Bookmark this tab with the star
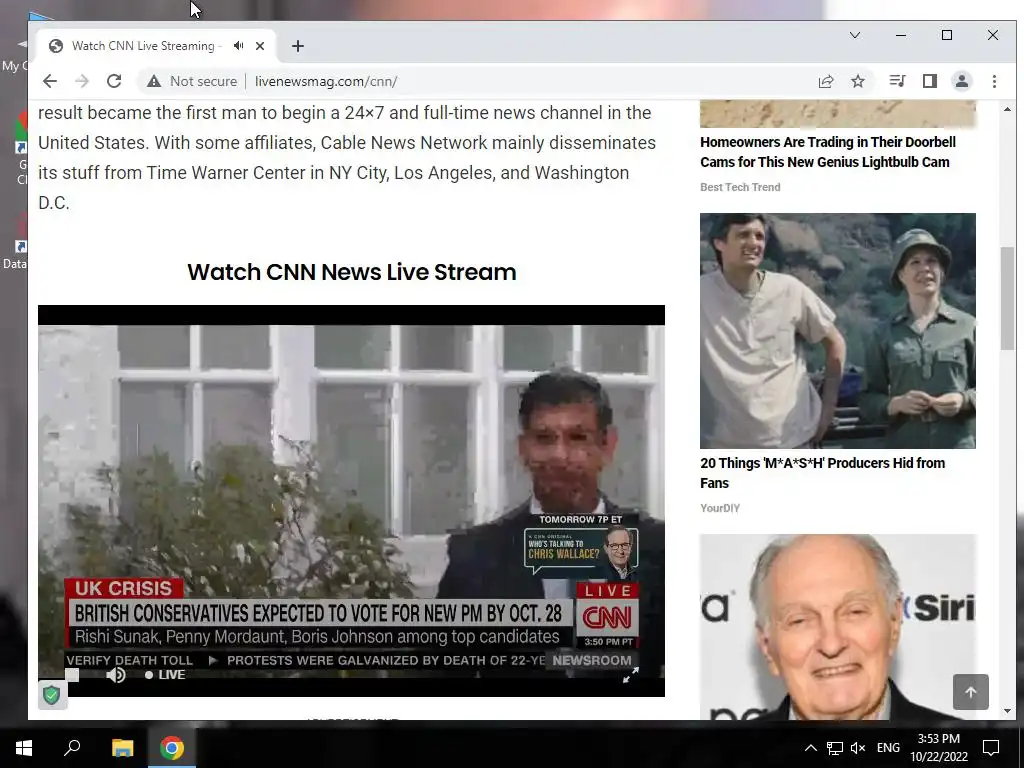This screenshot has width=1024, height=768. [858, 81]
